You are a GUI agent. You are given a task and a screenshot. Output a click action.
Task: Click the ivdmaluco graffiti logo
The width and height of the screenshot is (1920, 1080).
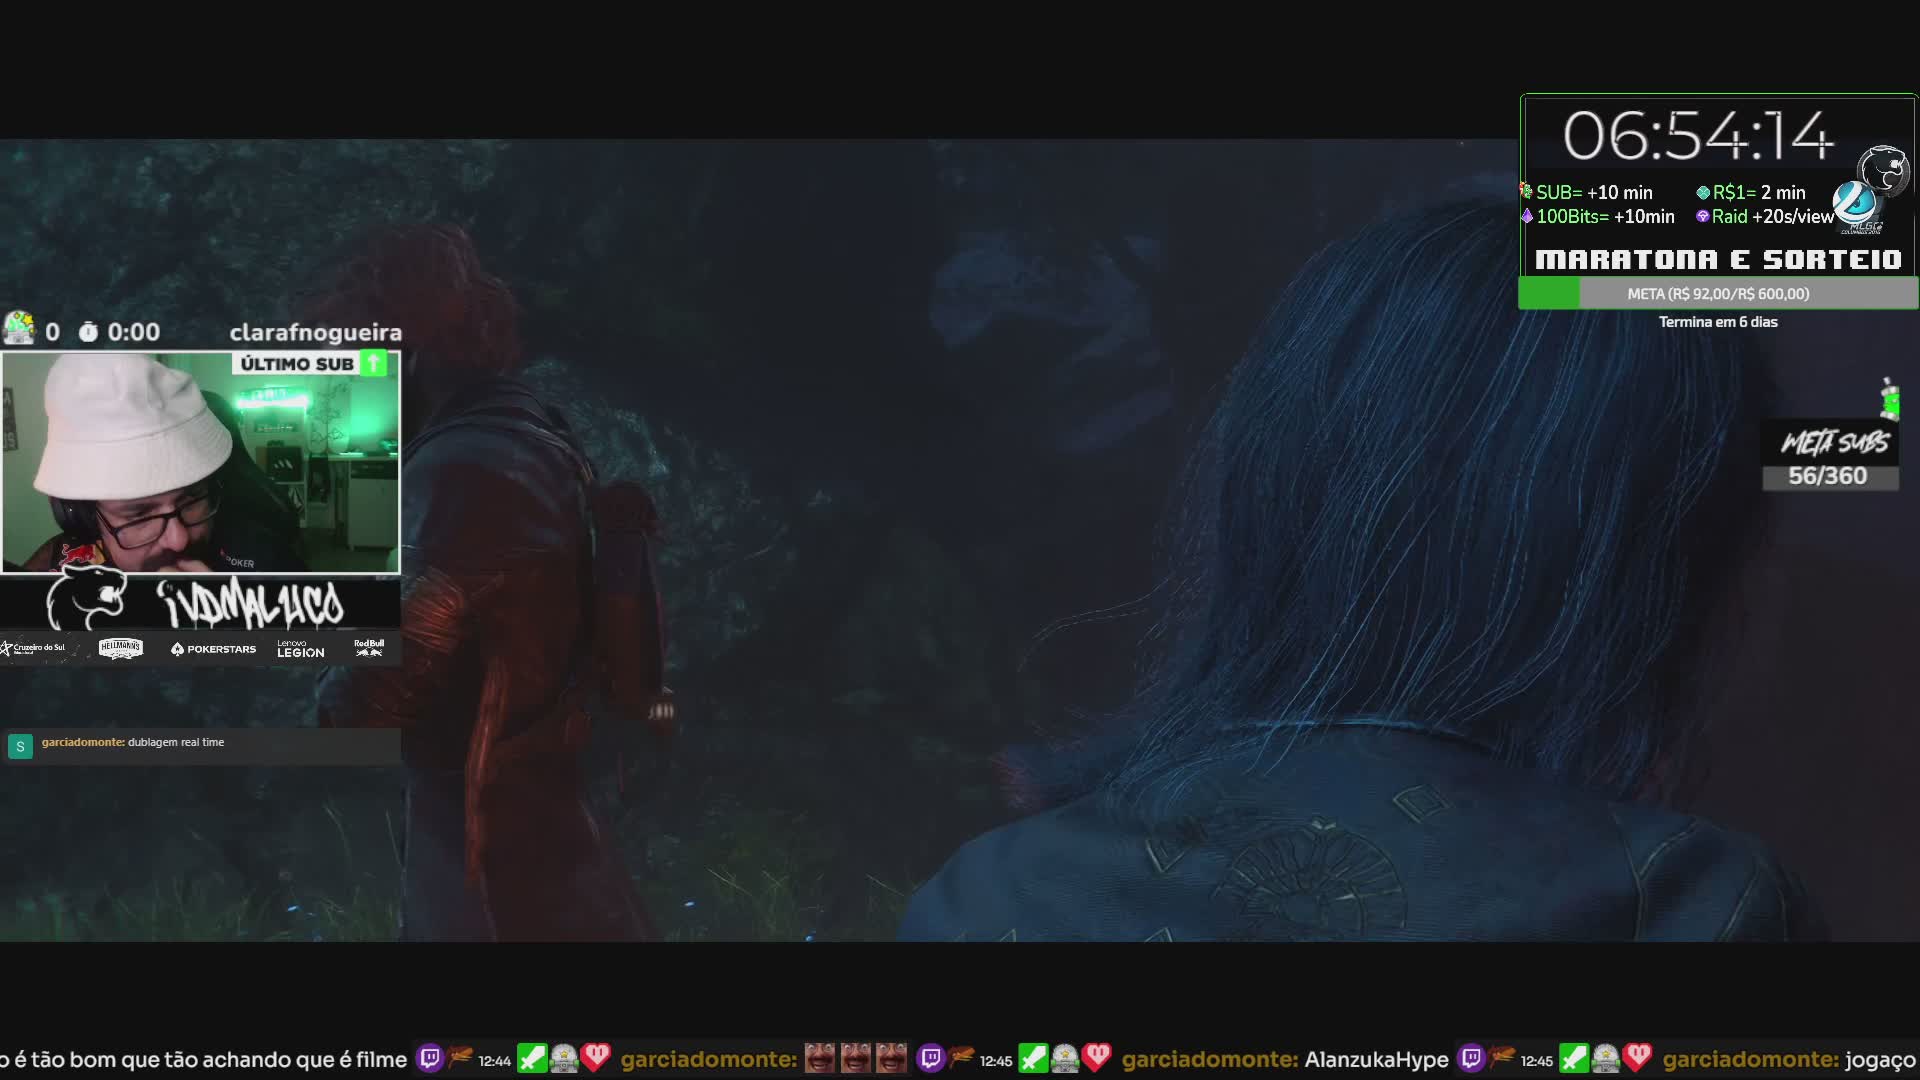click(250, 602)
